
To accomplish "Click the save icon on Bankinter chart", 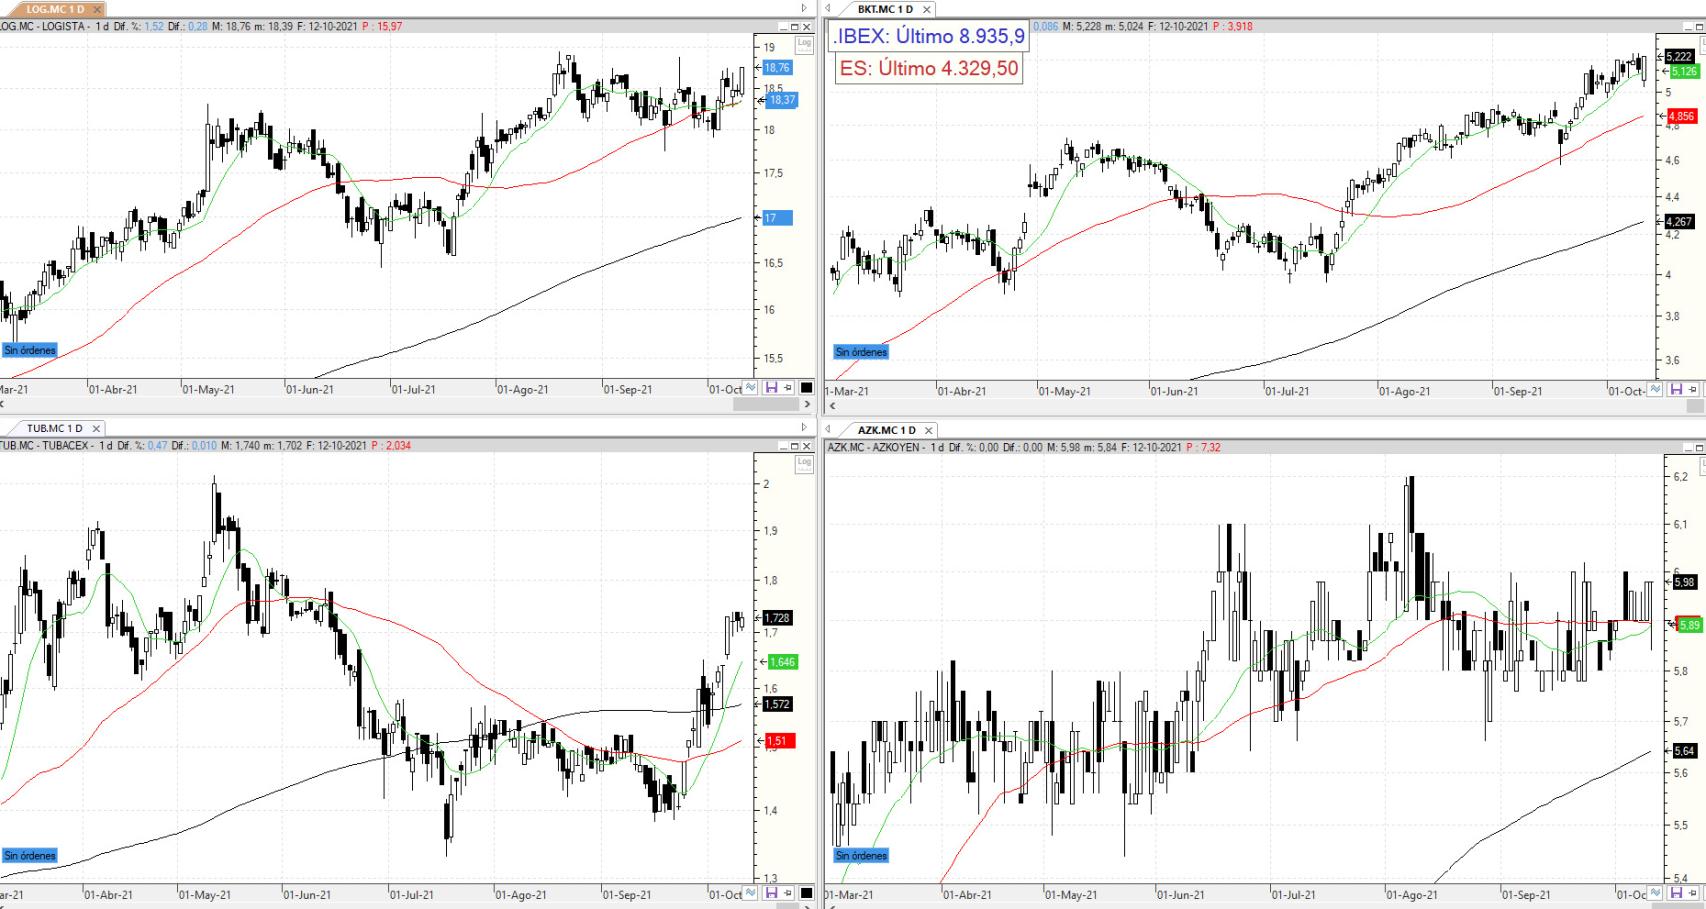I will click(1676, 389).
